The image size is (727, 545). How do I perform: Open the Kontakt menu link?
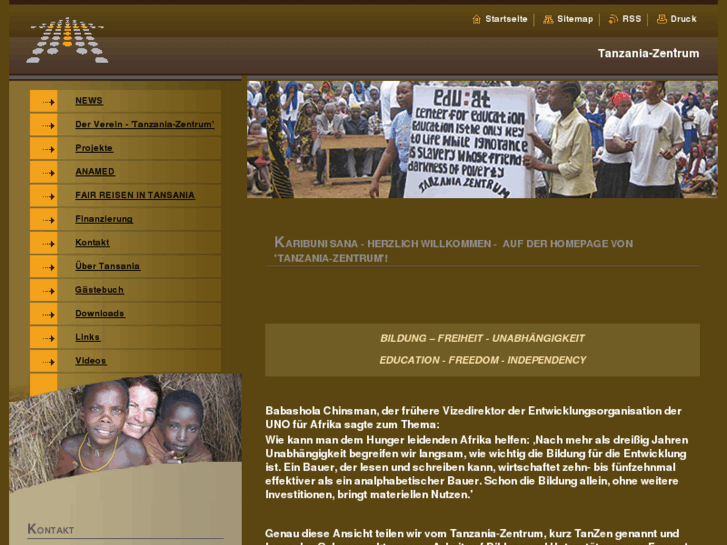[92, 243]
